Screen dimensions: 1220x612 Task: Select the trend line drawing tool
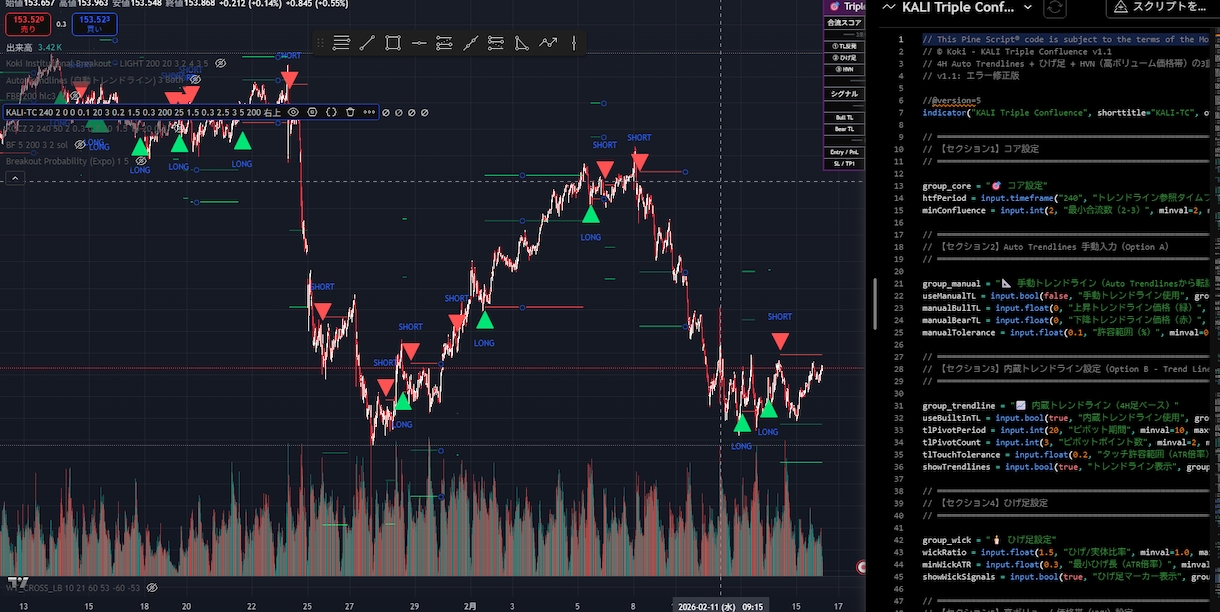367,43
